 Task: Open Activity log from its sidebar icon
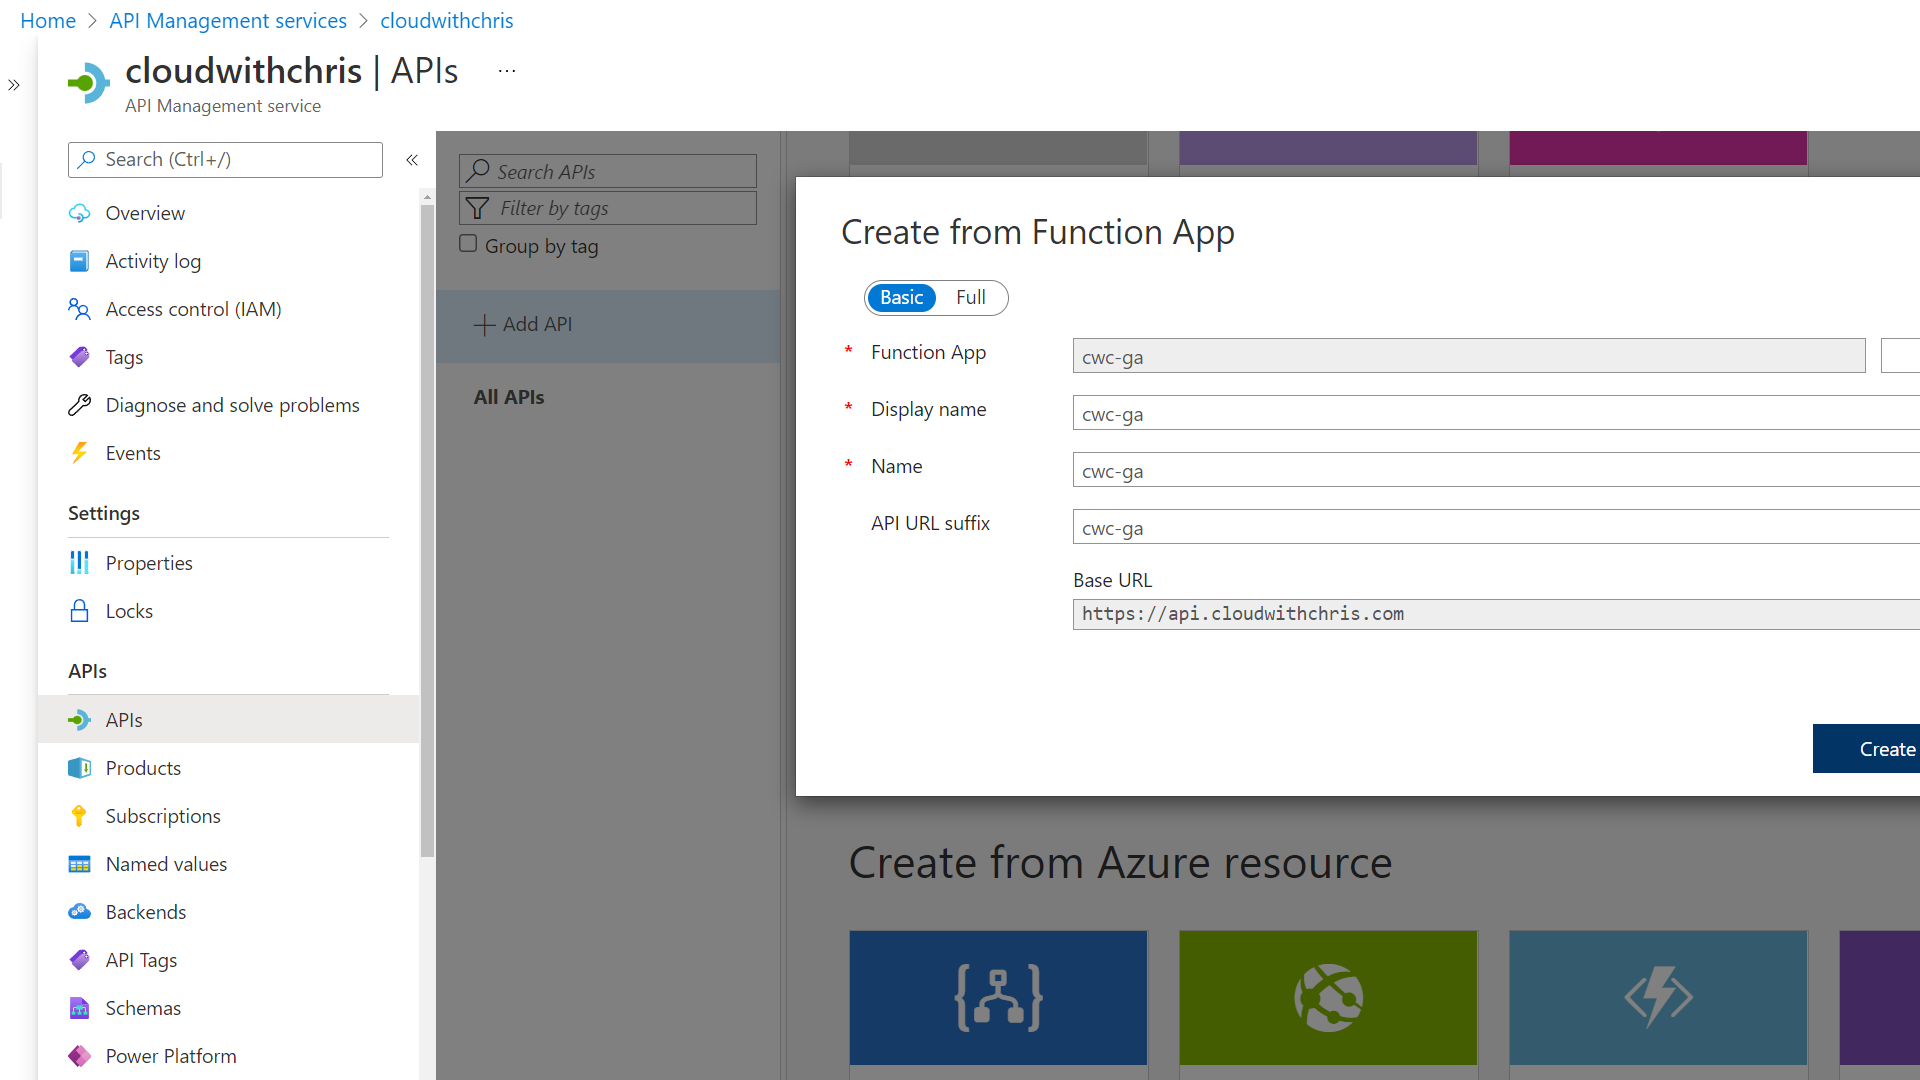(x=79, y=261)
